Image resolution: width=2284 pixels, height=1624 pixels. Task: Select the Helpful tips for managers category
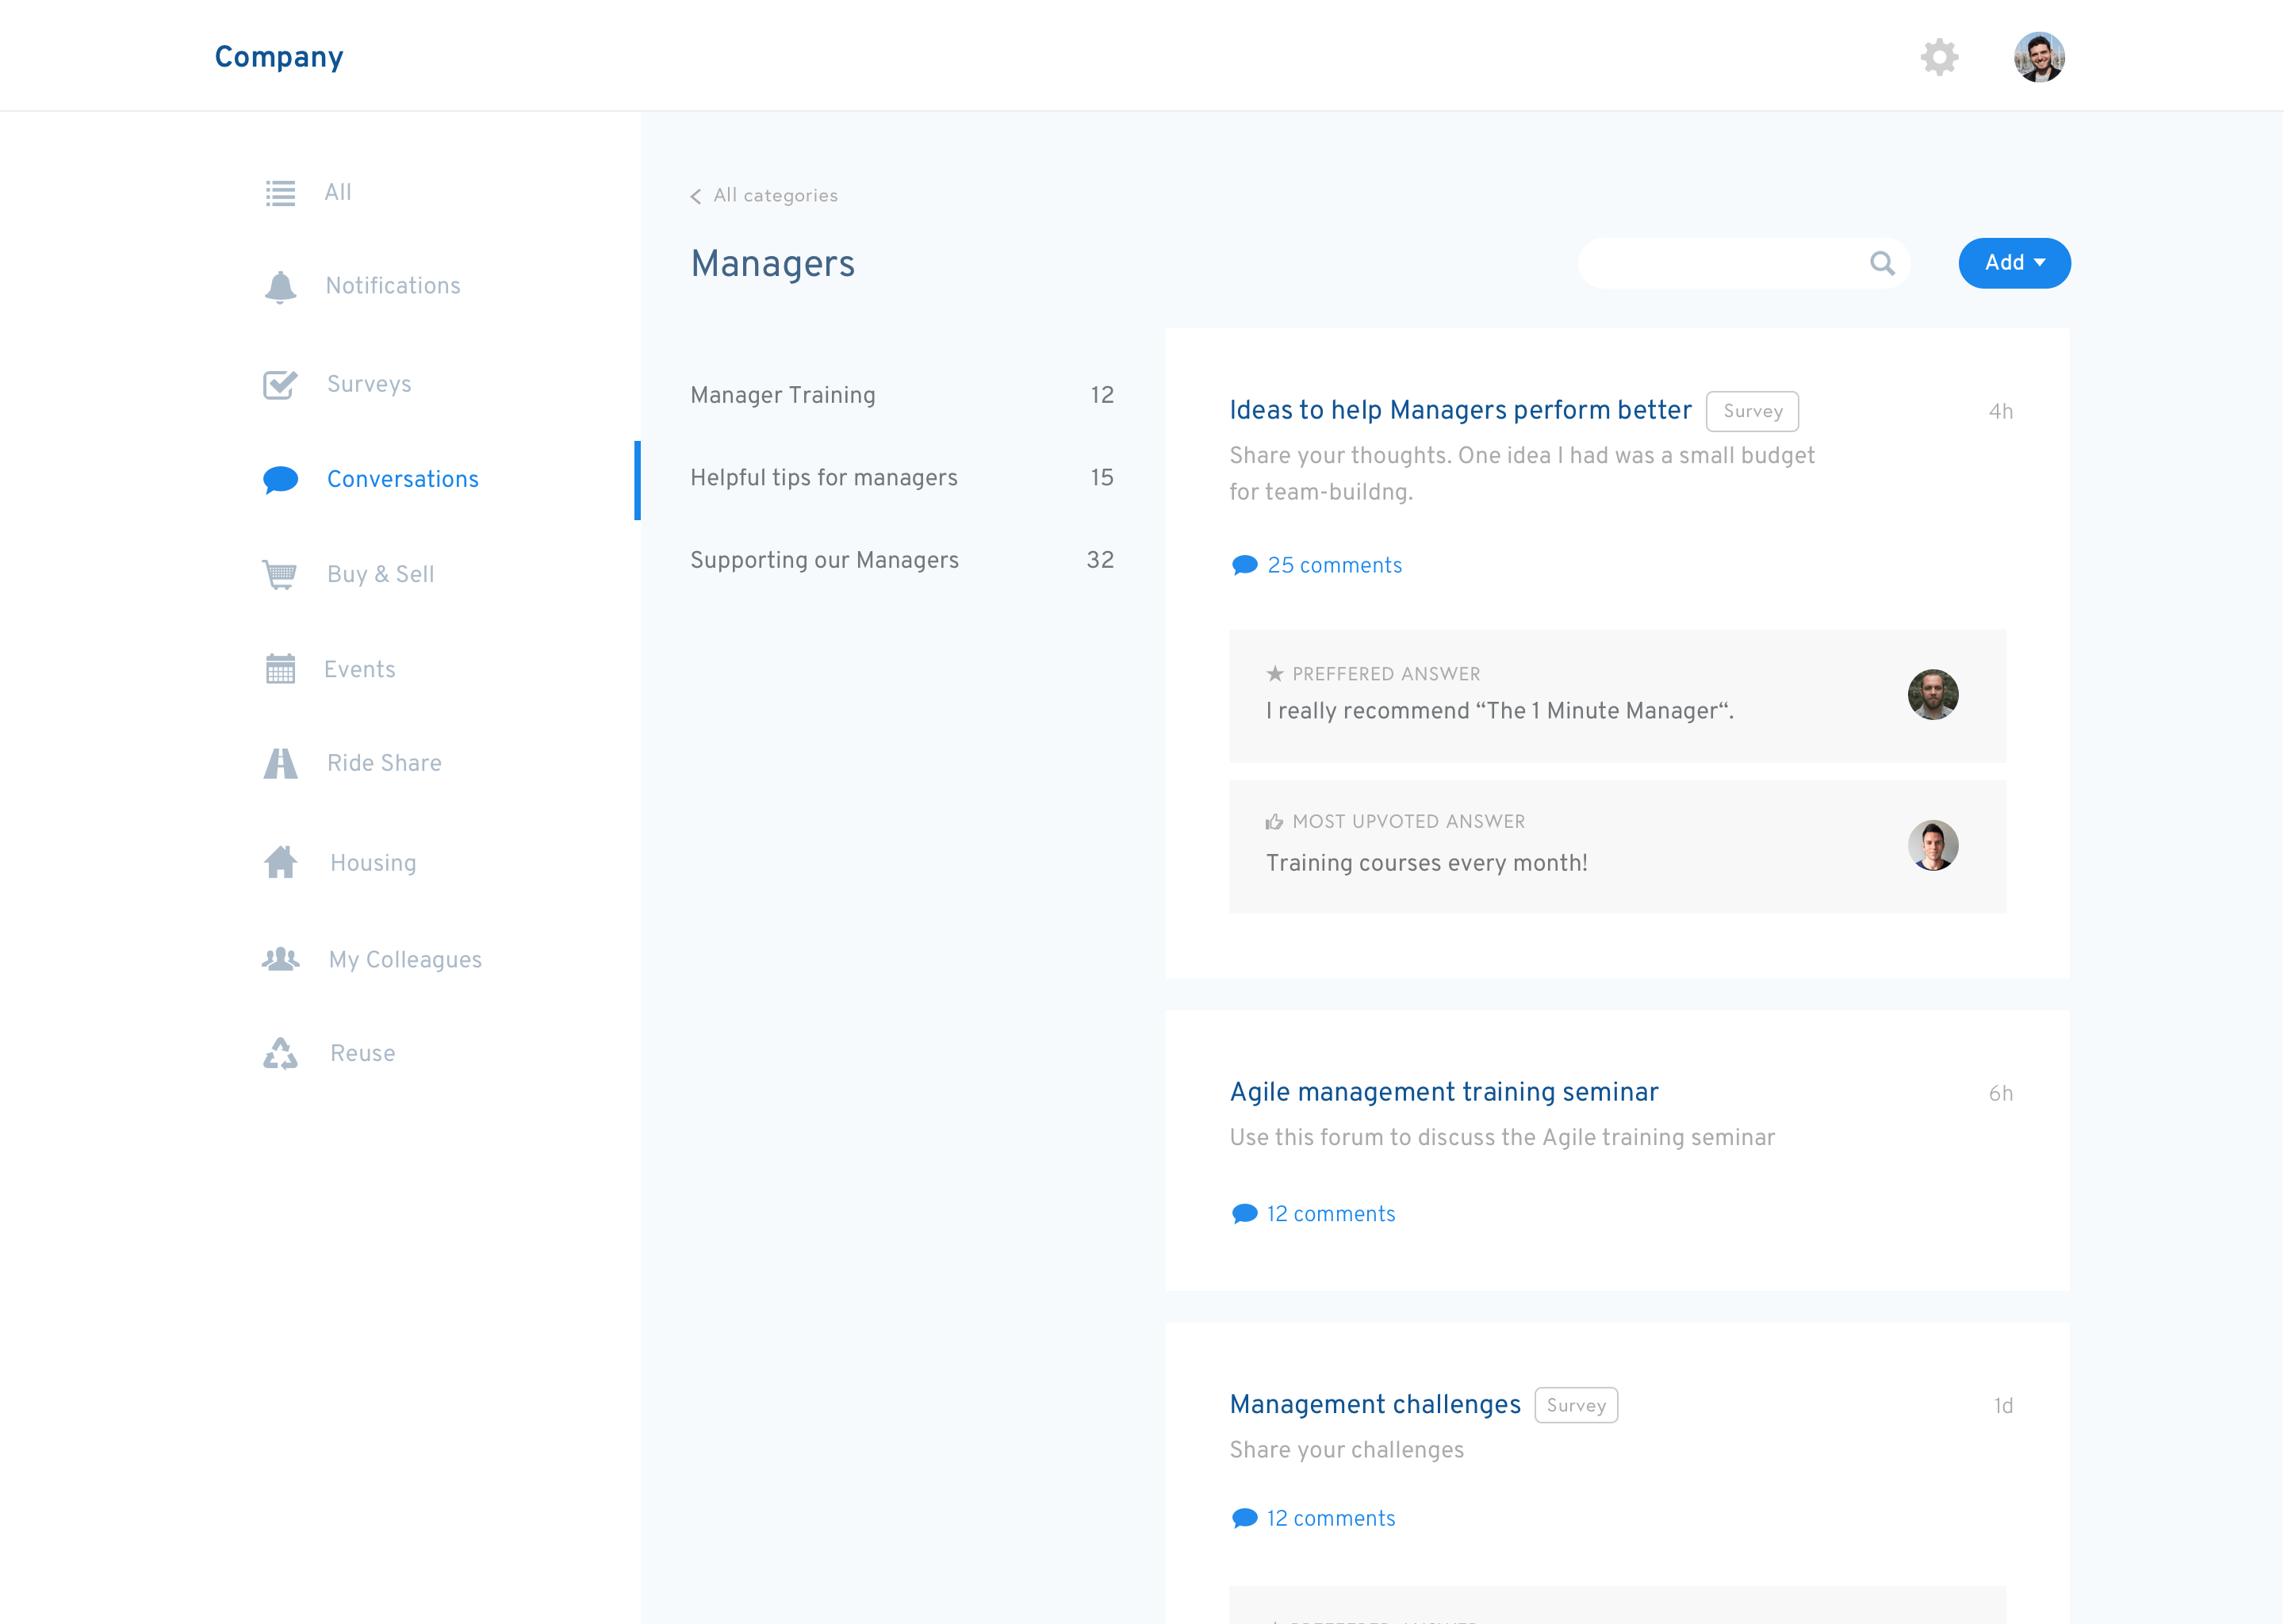(823, 478)
